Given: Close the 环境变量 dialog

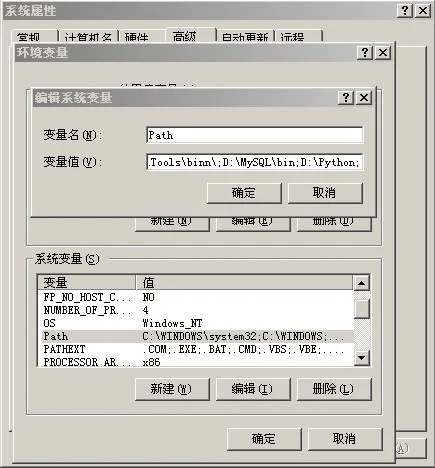Looking at the screenshot, I should pos(383,53).
